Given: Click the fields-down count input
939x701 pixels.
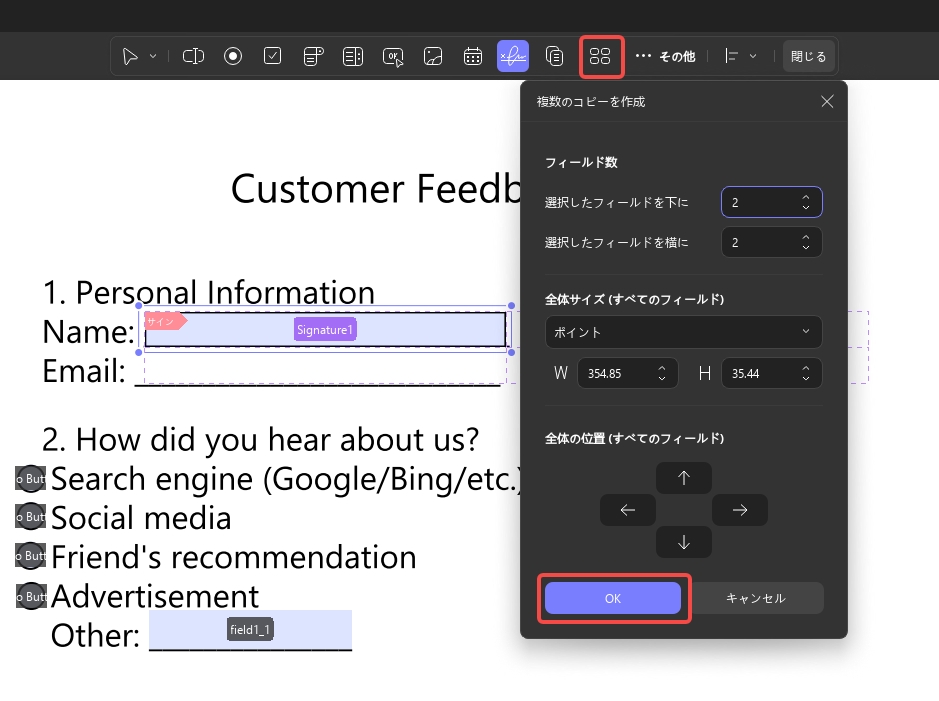Looking at the screenshot, I should [x=771, y=202].
